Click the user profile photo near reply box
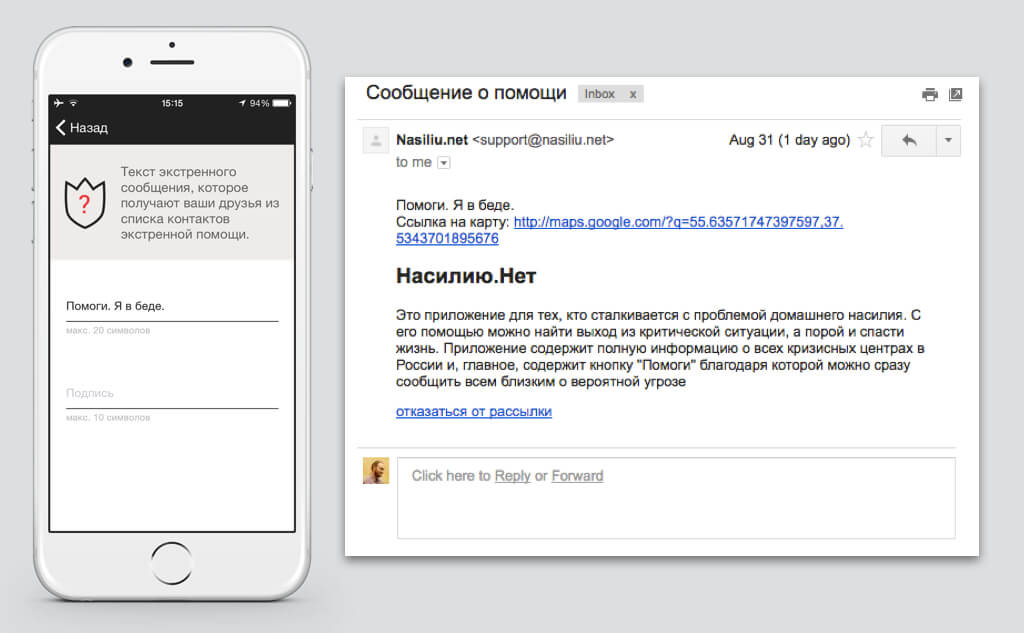The height and width of the screenshot is (633, 1024). pyautogui.click(x=375, y=471)
